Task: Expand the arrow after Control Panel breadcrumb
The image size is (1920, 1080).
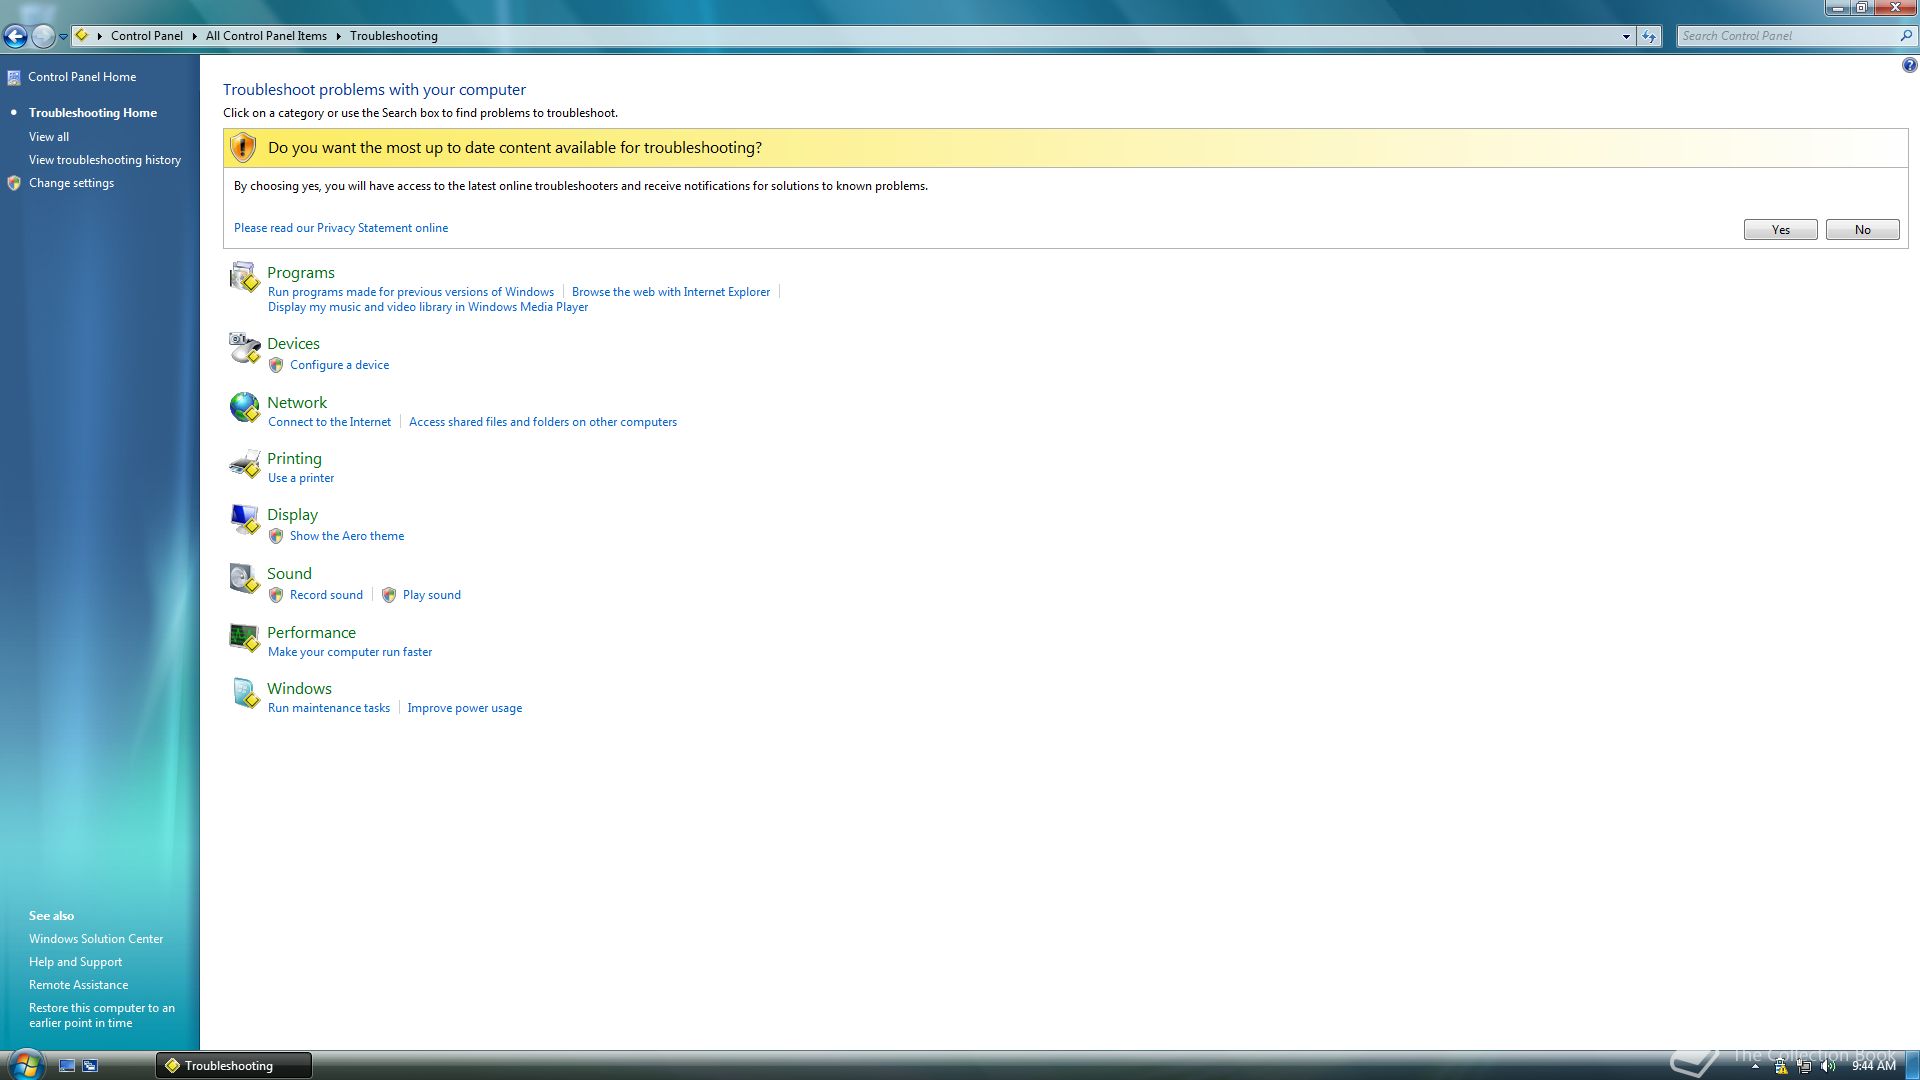Action: pyautogui.click(x=194, y=36)
